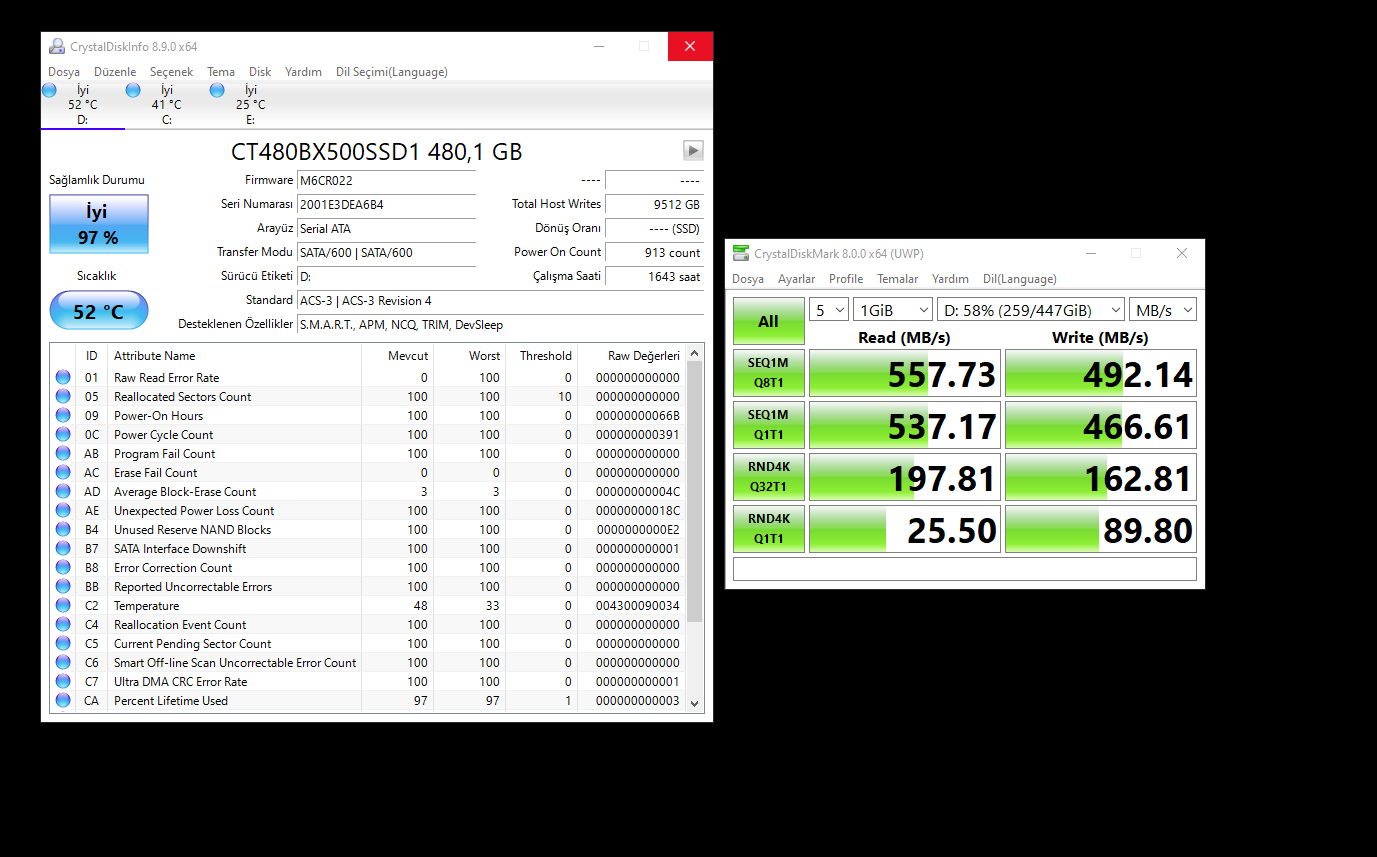The image size is (1377, 857).
Task: Click the status orb of Current Pending Sector Count
Action: tap(63, 643)
